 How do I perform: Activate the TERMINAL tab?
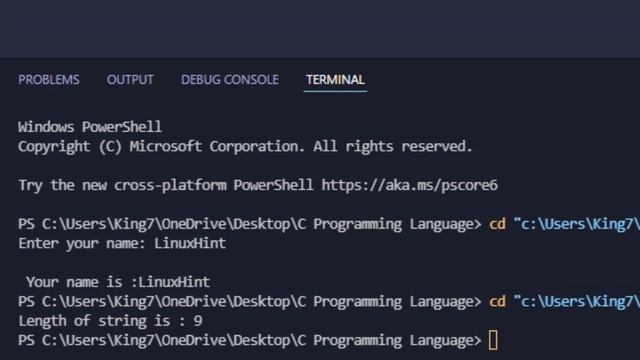pyautogui.click(x=335, y=80)
